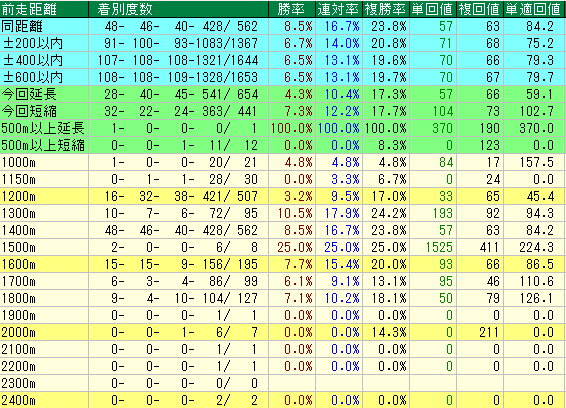
Task: Click the 500m以上延長 row label
Action: [x=43, y=128]
